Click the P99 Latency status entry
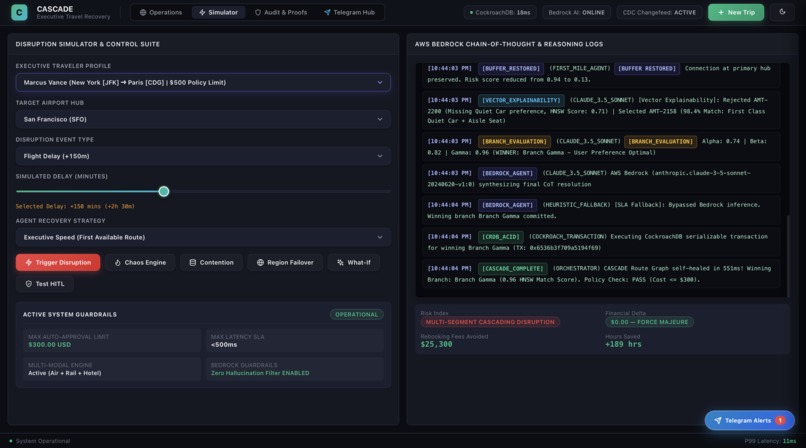The height and width of the screenshot is (448, 806). tap(770, 441)
